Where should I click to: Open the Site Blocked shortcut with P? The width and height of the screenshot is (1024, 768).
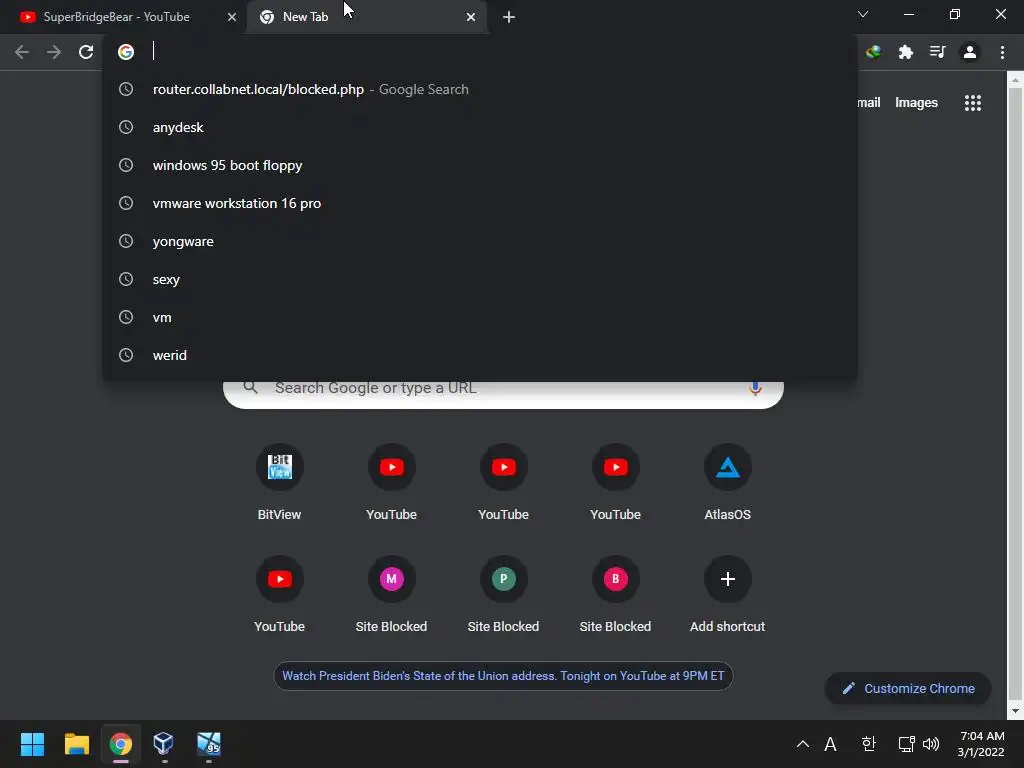coord(504,595)
